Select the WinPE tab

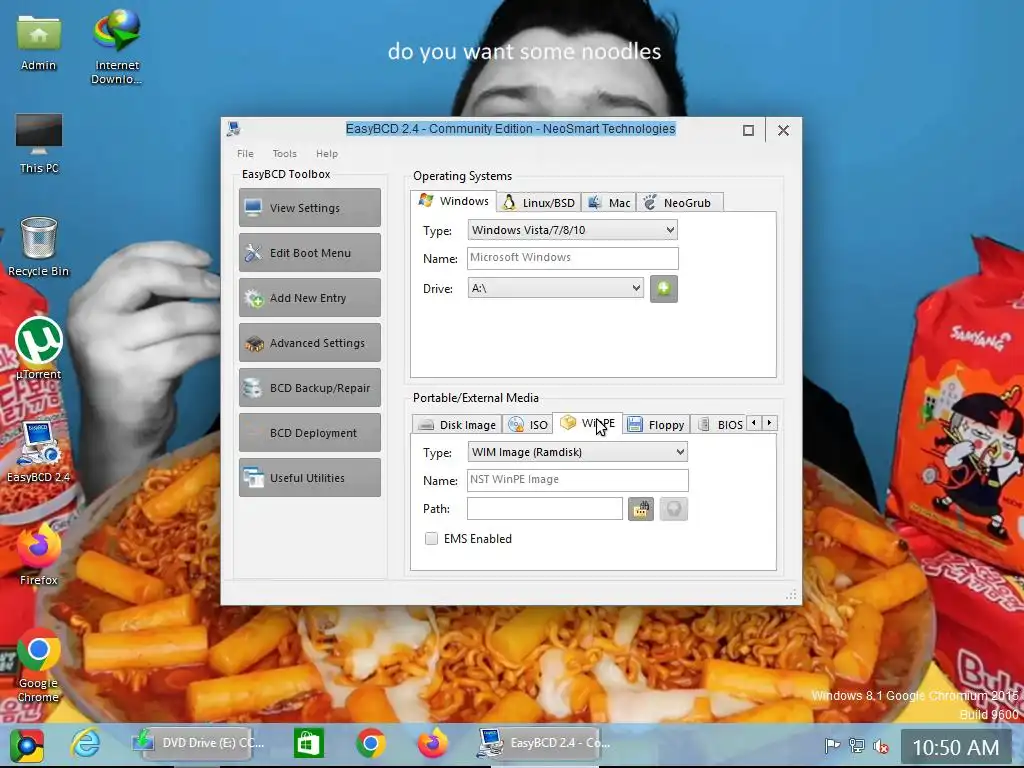pos(587,423)
